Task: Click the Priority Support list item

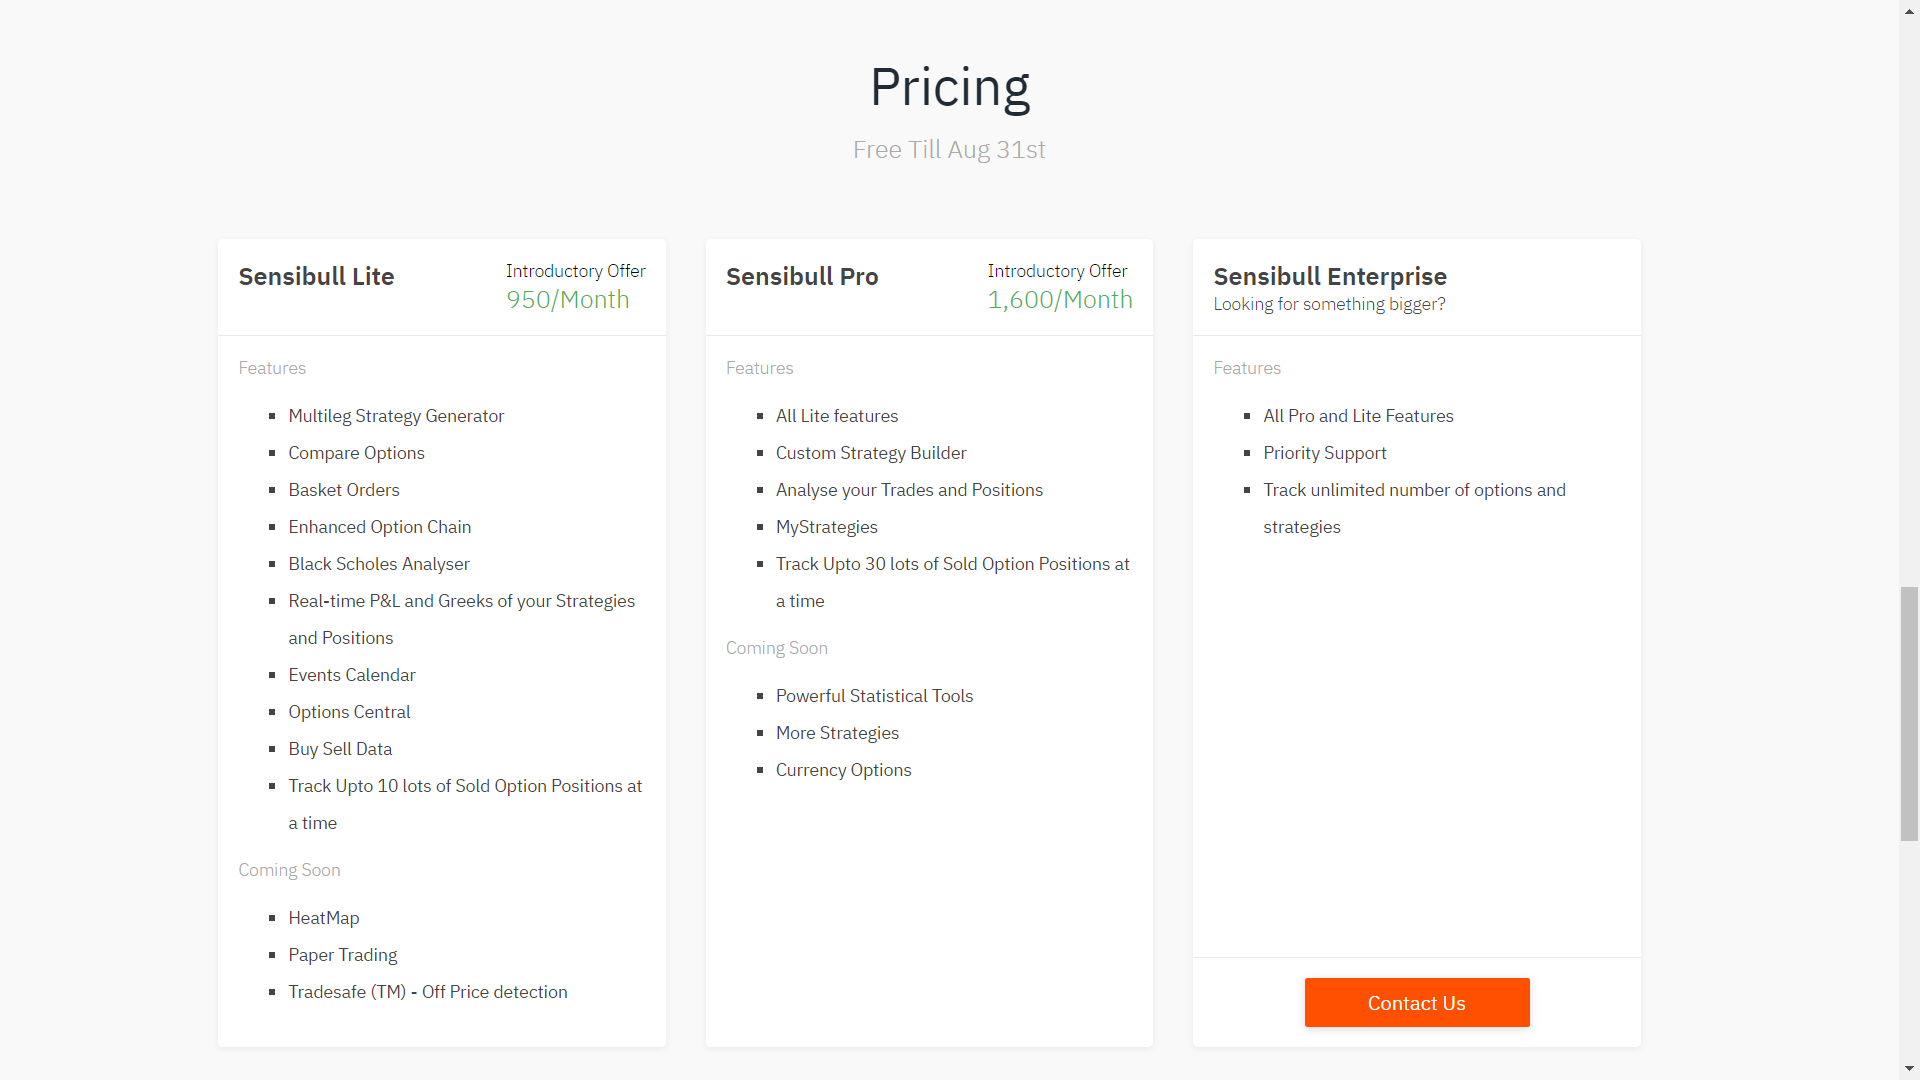Action: click(x=1324, y=453)
